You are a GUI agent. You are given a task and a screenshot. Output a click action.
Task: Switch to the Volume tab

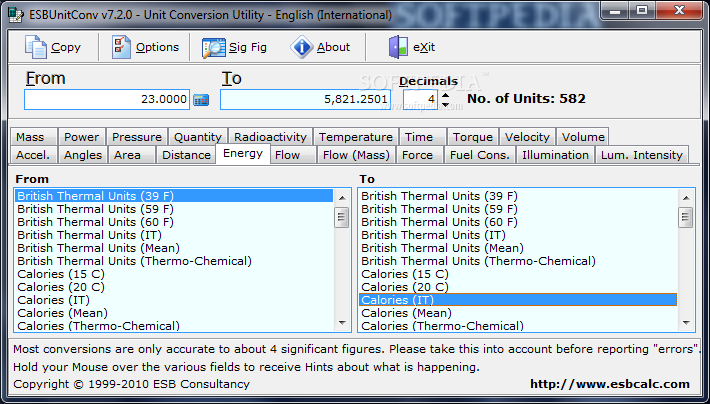(583, 137)
